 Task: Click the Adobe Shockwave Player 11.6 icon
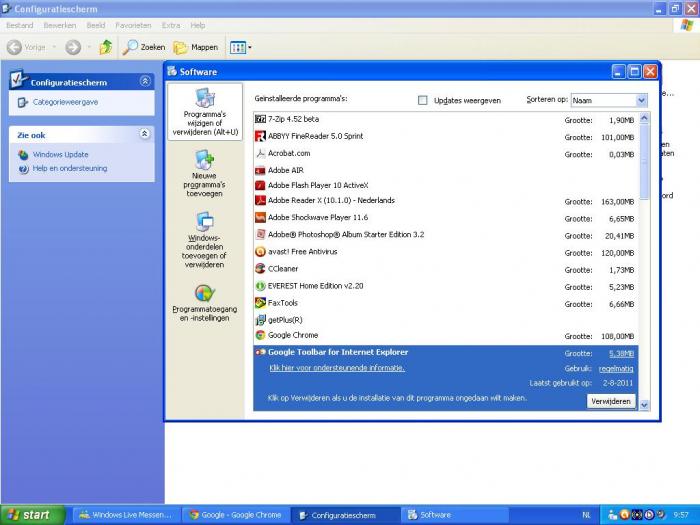pos(260,217)
